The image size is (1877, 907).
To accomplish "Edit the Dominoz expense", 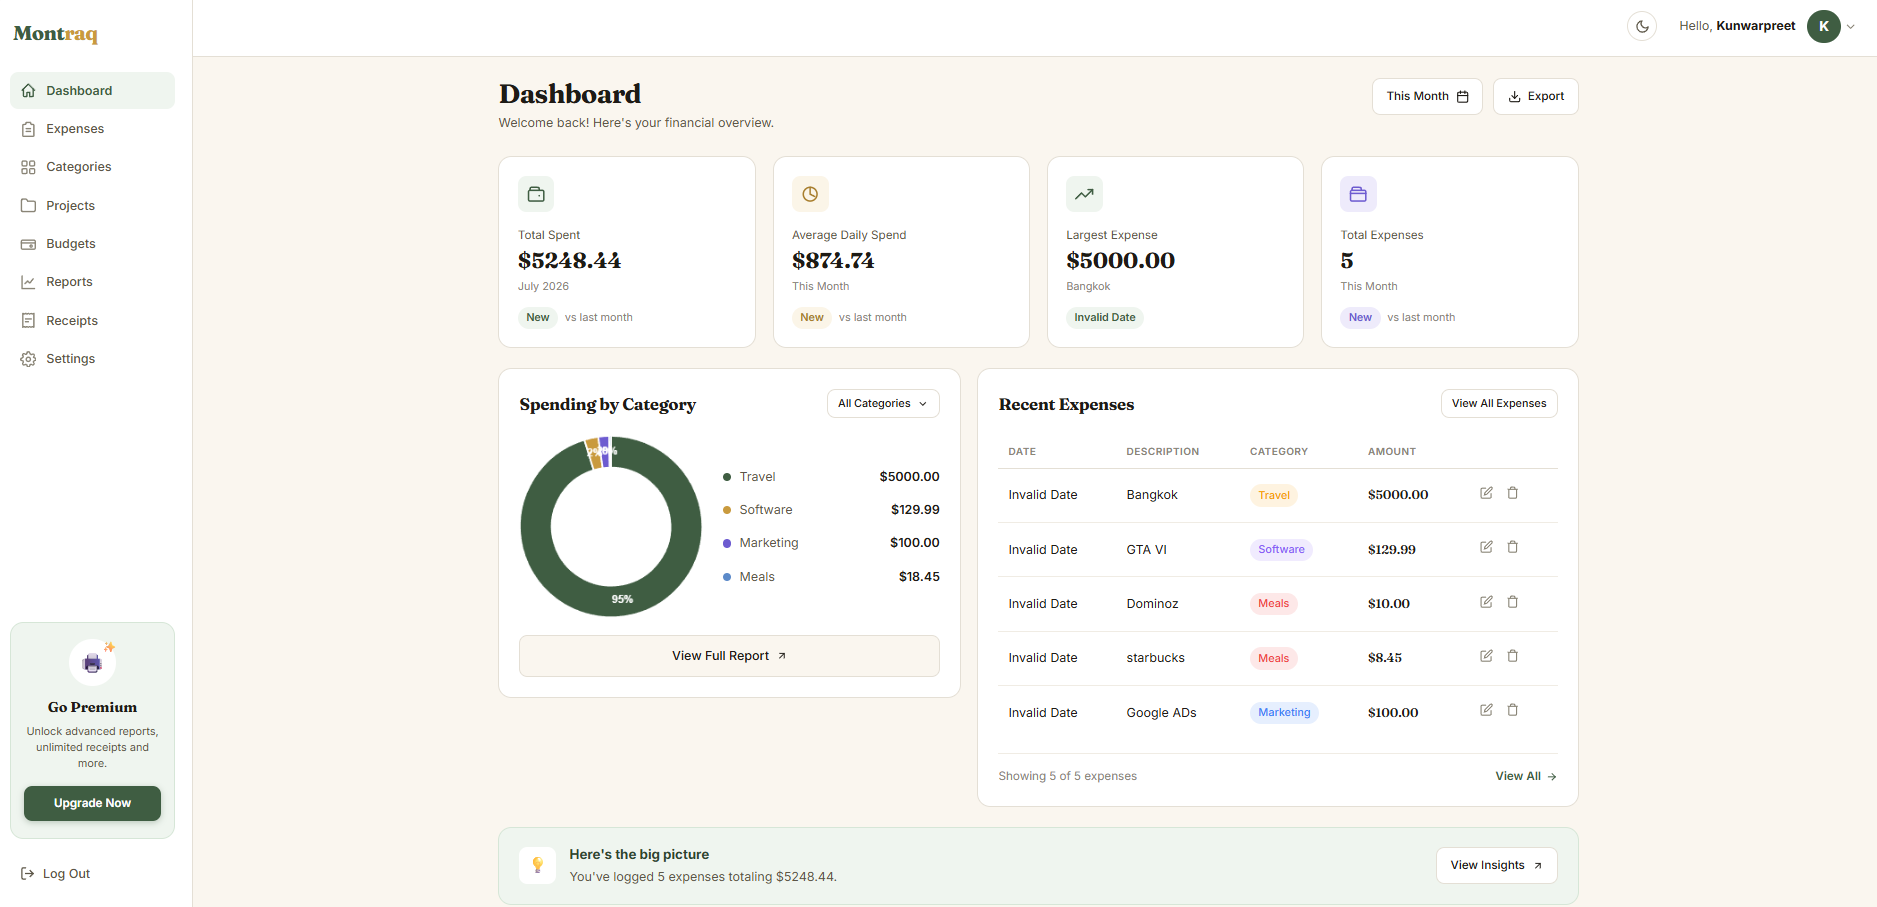I will [x=1486, y=602].
